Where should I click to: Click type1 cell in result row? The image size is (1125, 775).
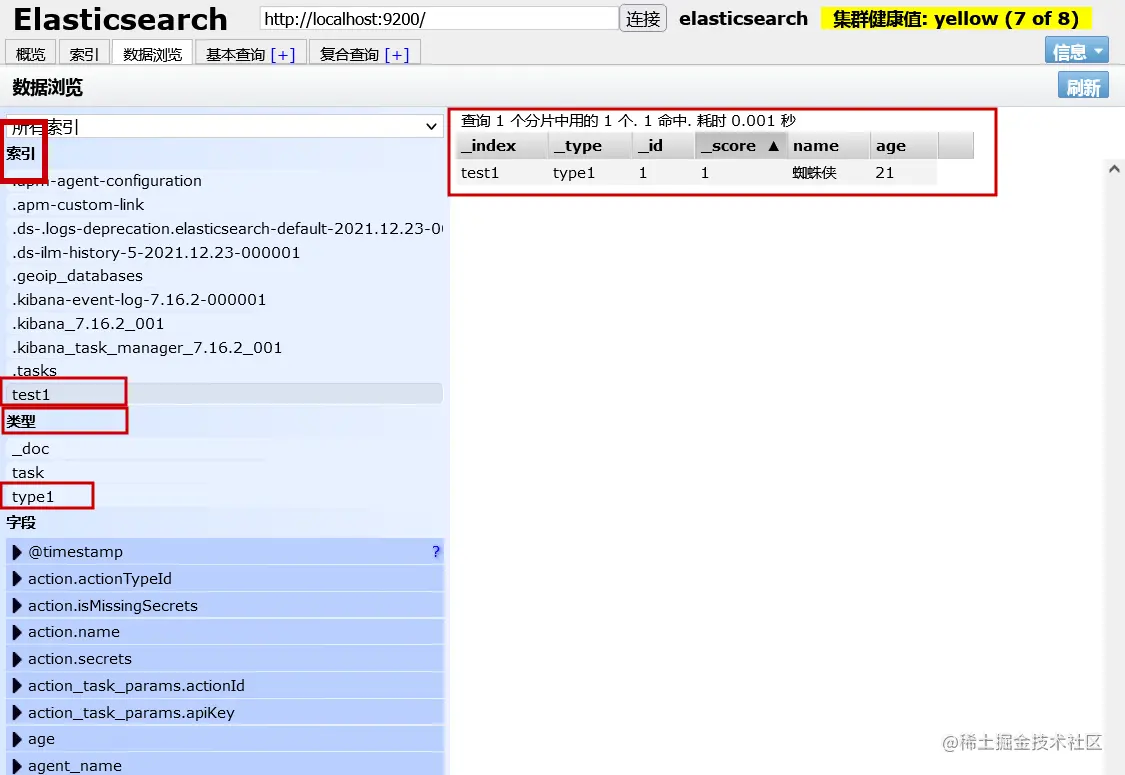click(574, 173)
